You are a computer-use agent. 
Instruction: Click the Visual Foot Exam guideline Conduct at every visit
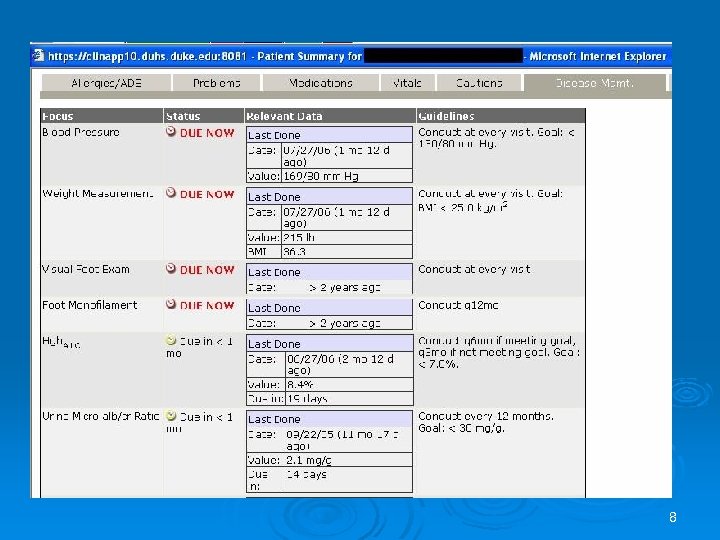(x=474, y=269)
